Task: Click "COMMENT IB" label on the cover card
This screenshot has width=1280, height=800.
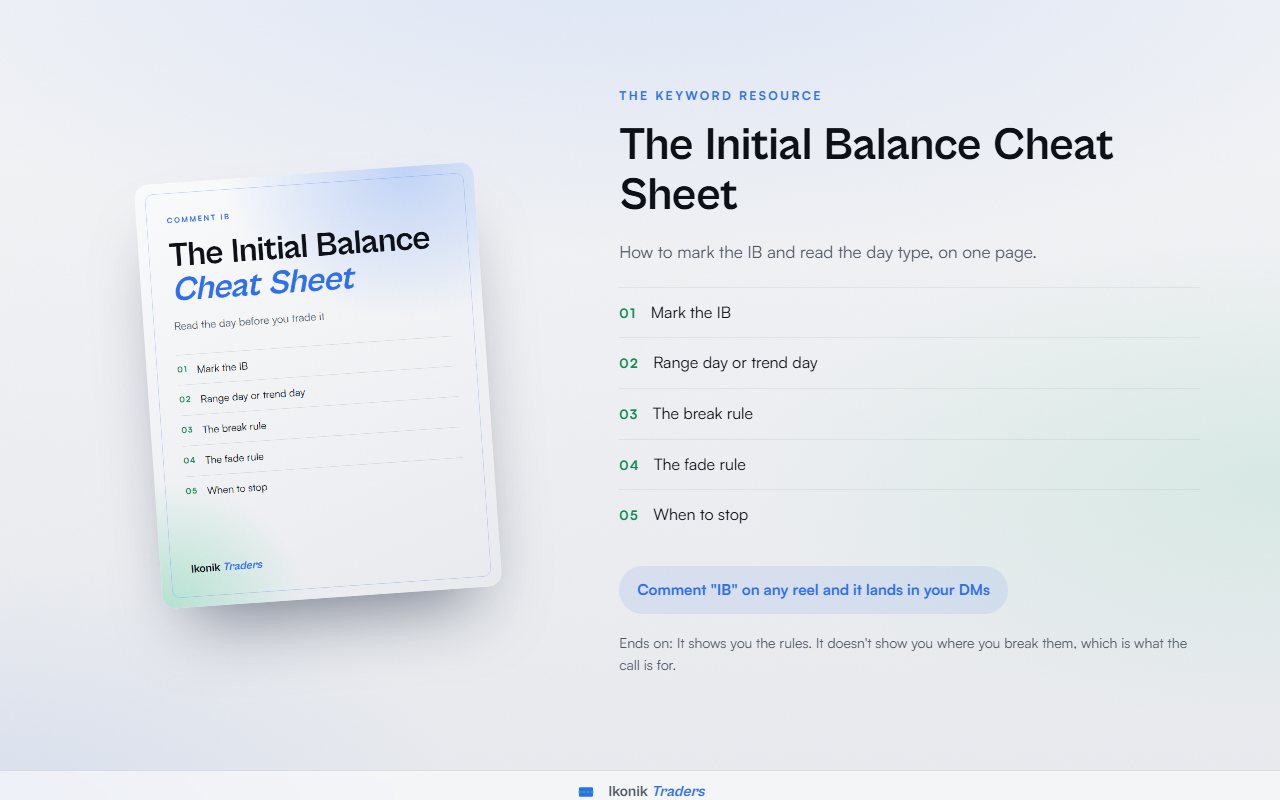Action: (x=198, y=218)
